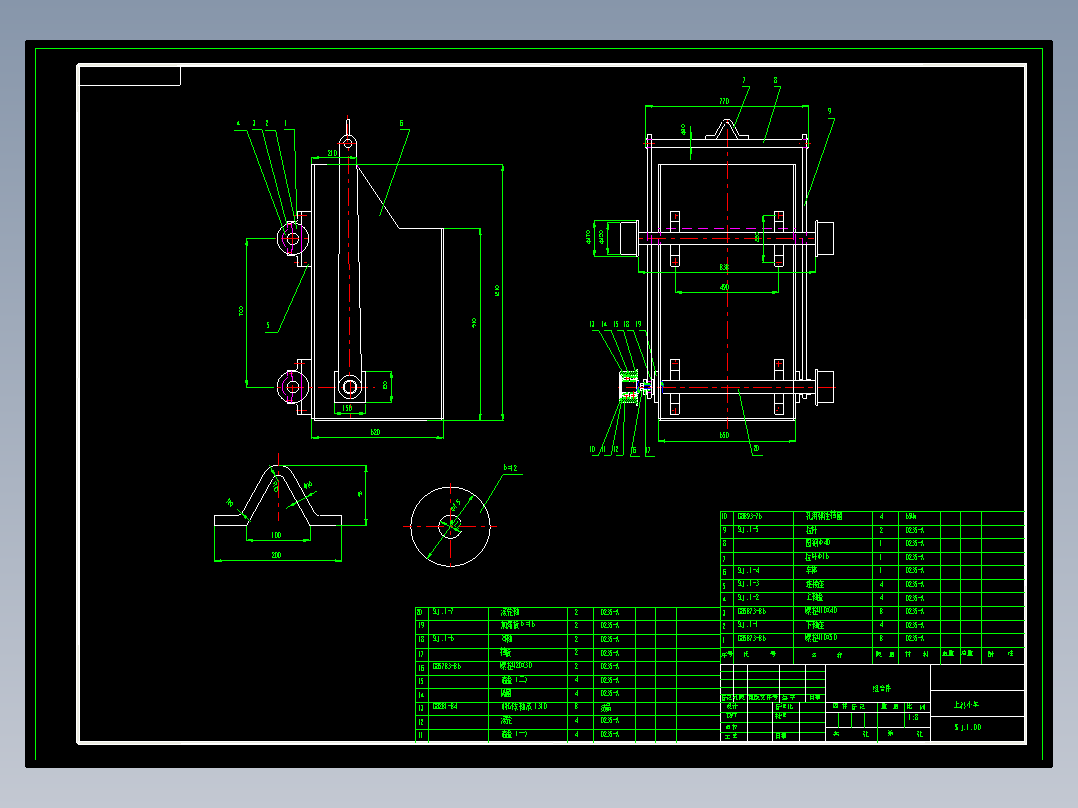Click the triangular bracket detail view

[x=278, y=495]
